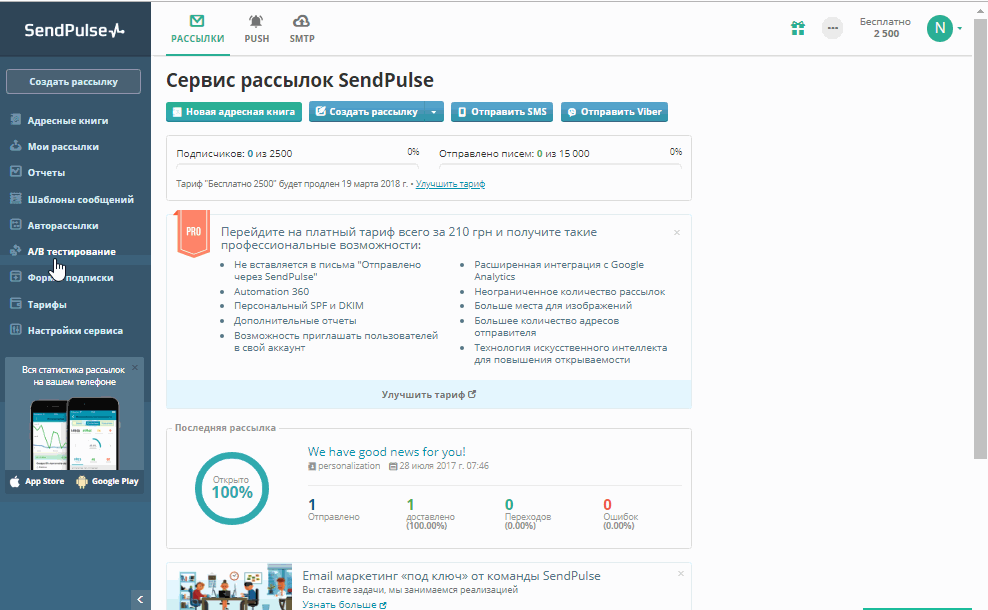Click the PRO ribbon badge
Image resolution: width=988 pixels, height=610 pixels.
pyautogui.click(x=193, y=233)
